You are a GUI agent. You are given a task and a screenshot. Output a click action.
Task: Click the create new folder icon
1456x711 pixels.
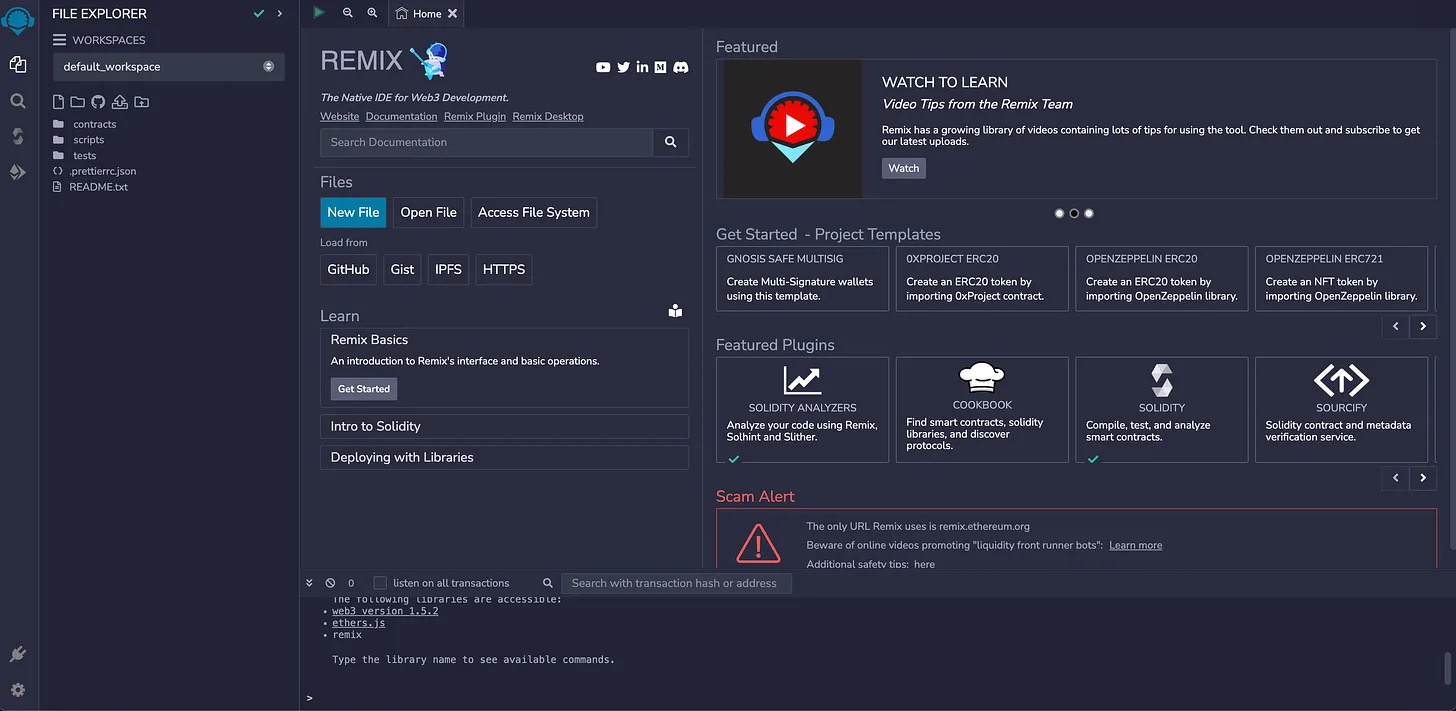pyautogui.click(x=77, y=102)
